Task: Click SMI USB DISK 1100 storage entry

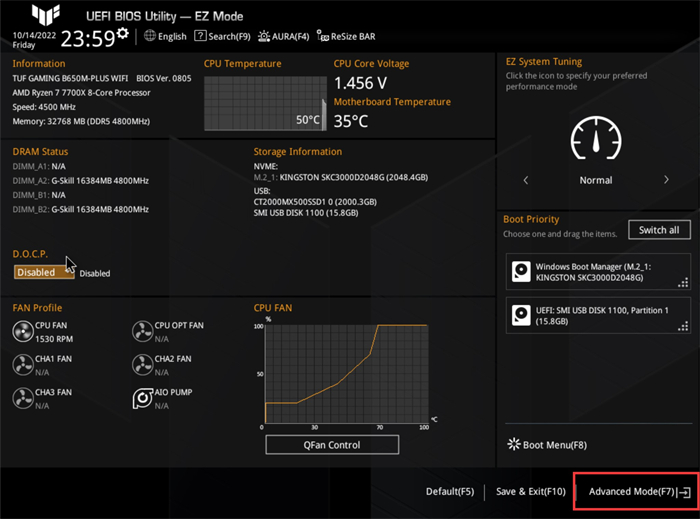Action: pos(306,213)
